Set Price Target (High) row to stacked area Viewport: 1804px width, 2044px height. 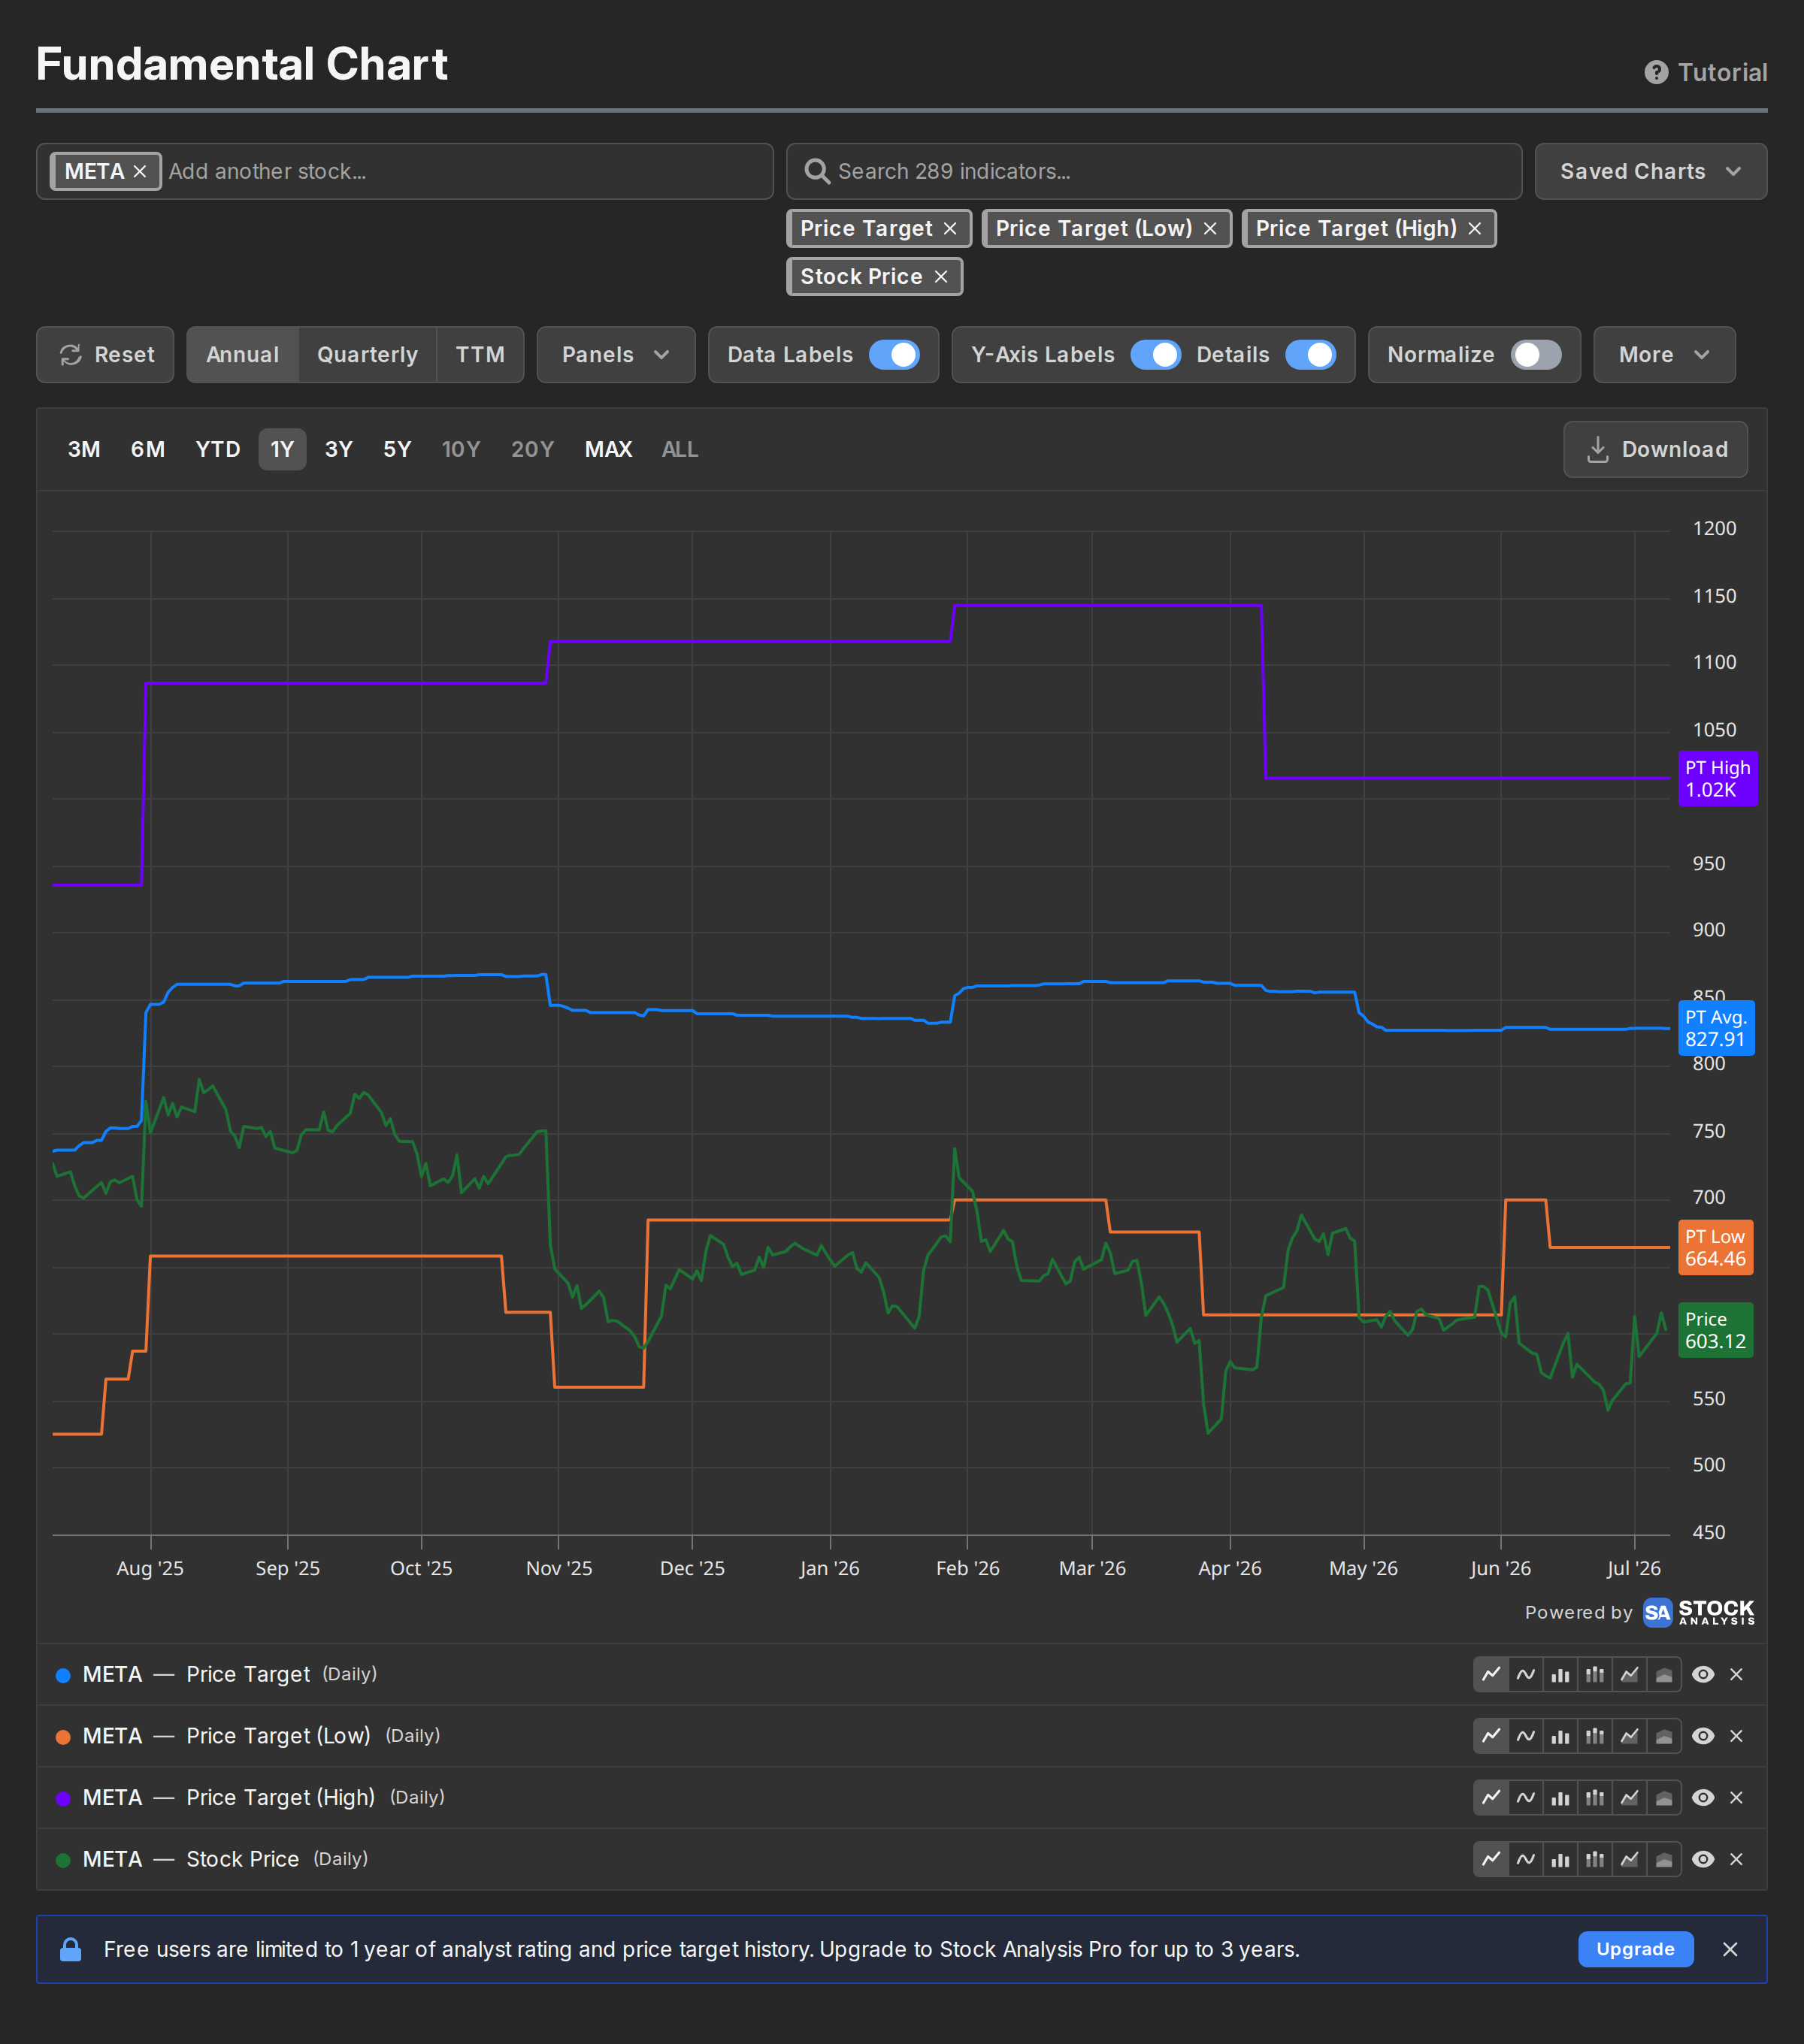click(1664, 1797)
